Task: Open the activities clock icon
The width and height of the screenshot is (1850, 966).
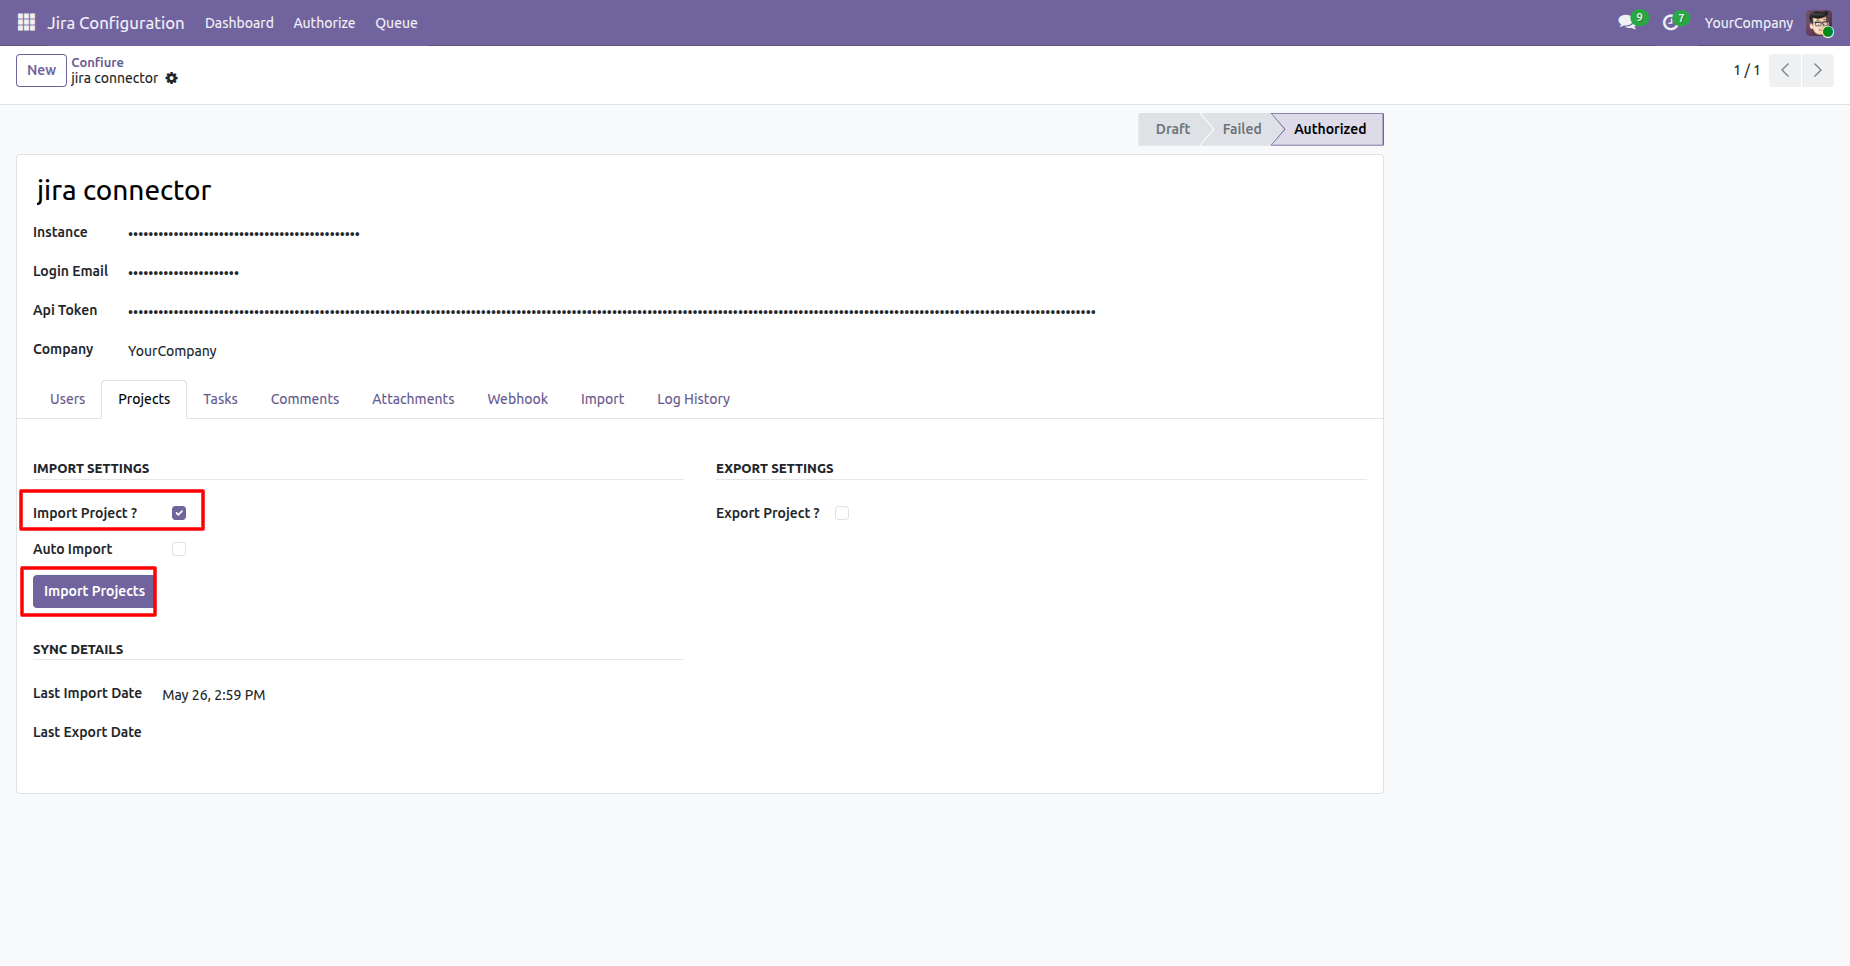Action: (1670, 22)
